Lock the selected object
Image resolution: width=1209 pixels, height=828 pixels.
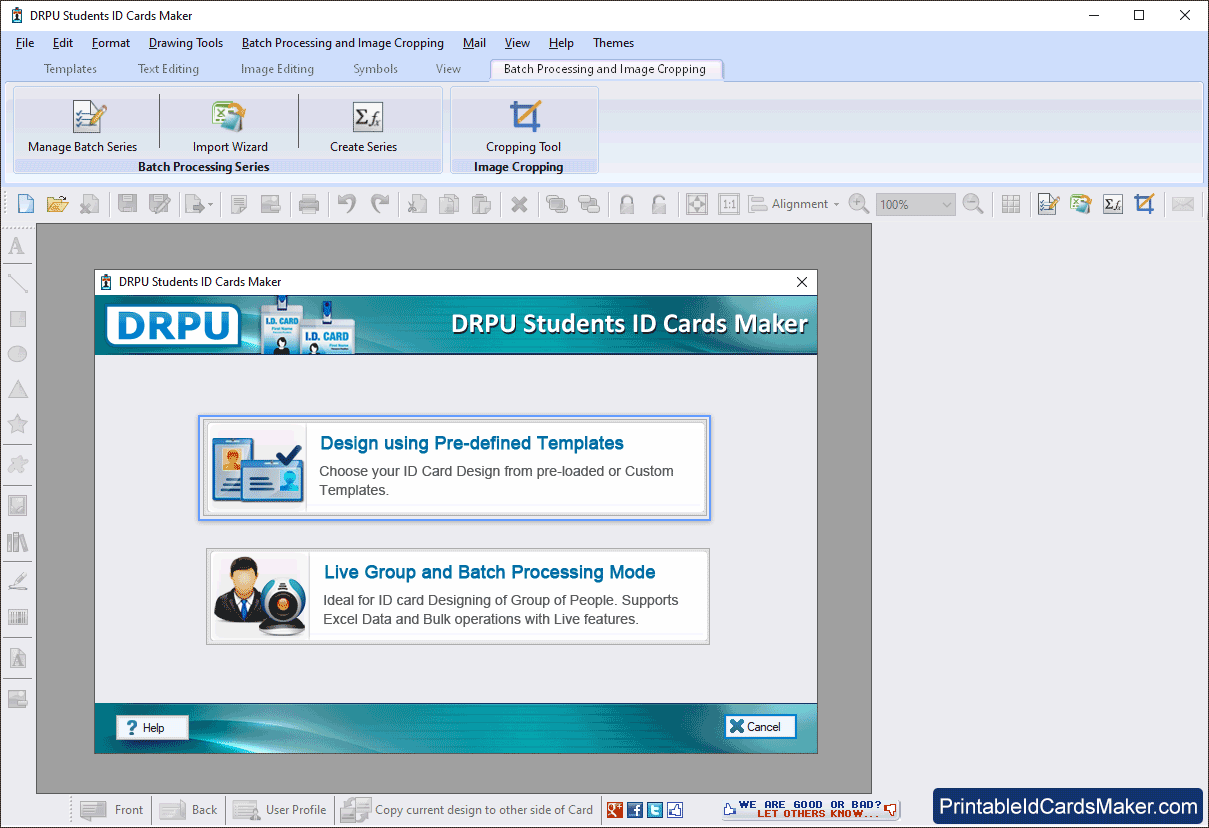627,204
